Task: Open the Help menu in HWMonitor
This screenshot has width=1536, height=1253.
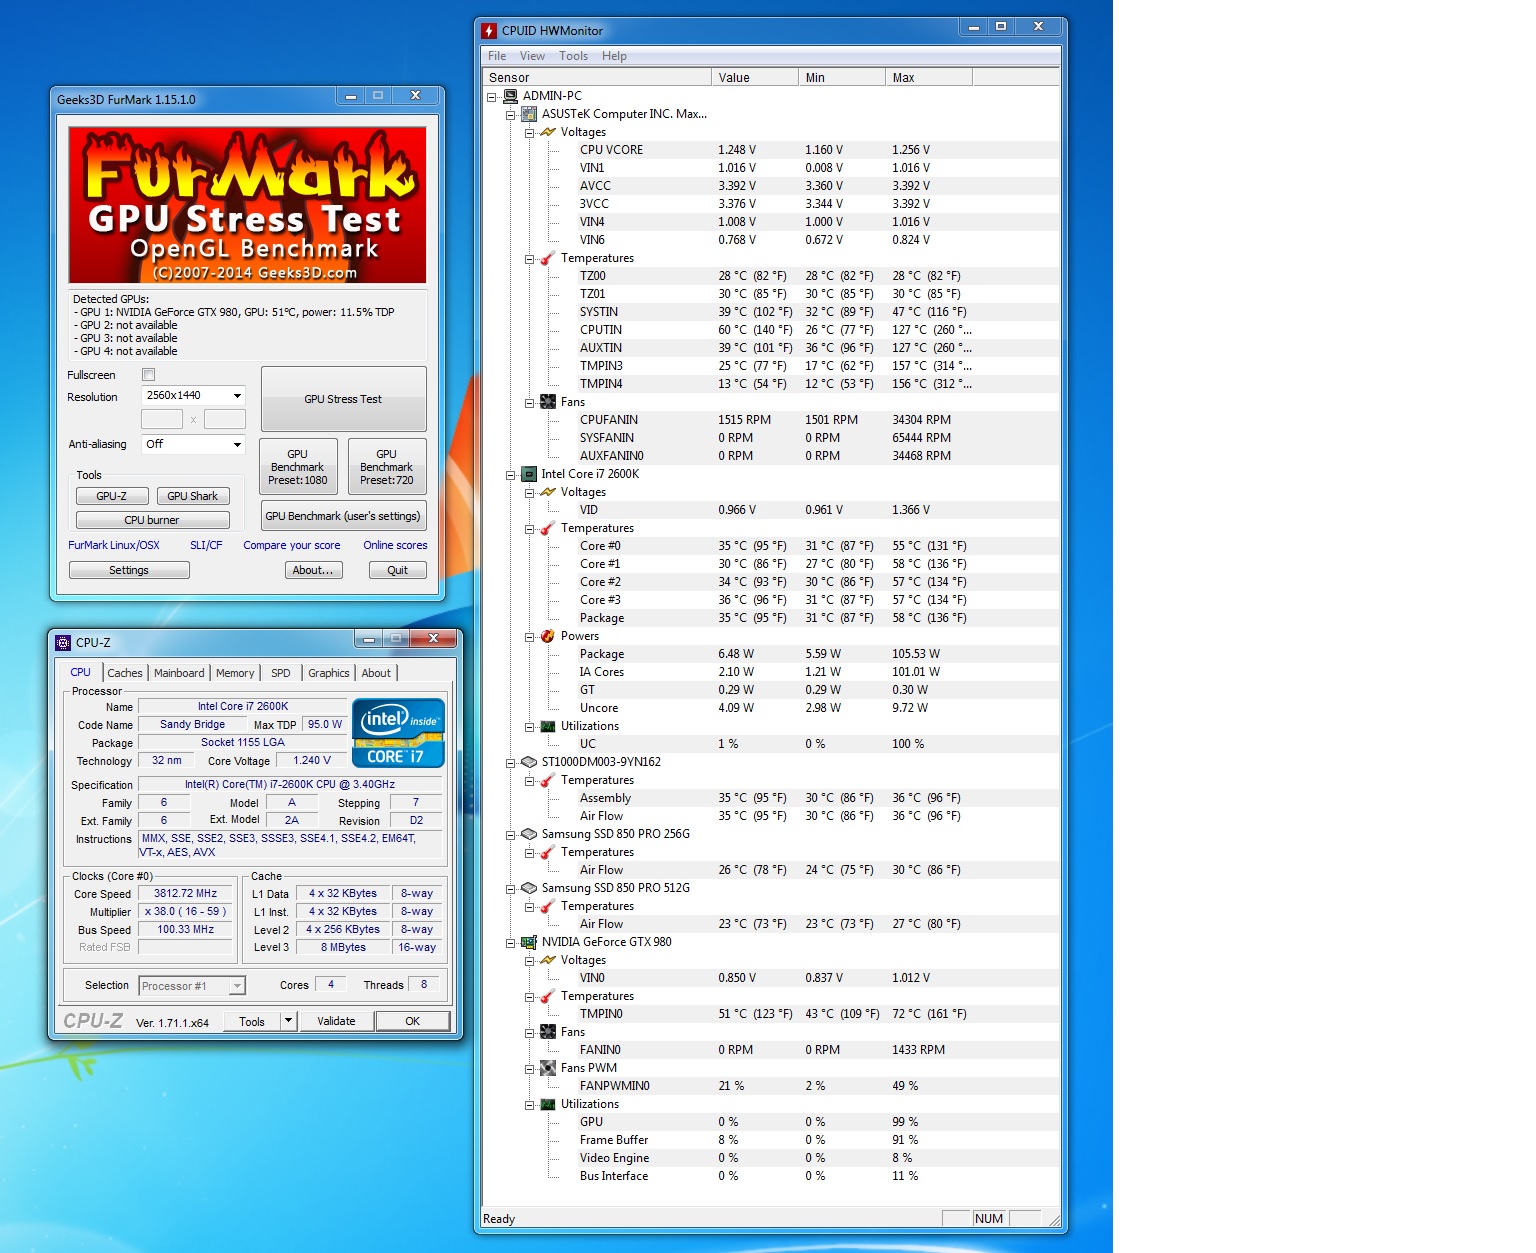Action: pyautogui.click(x=614, y=56)
